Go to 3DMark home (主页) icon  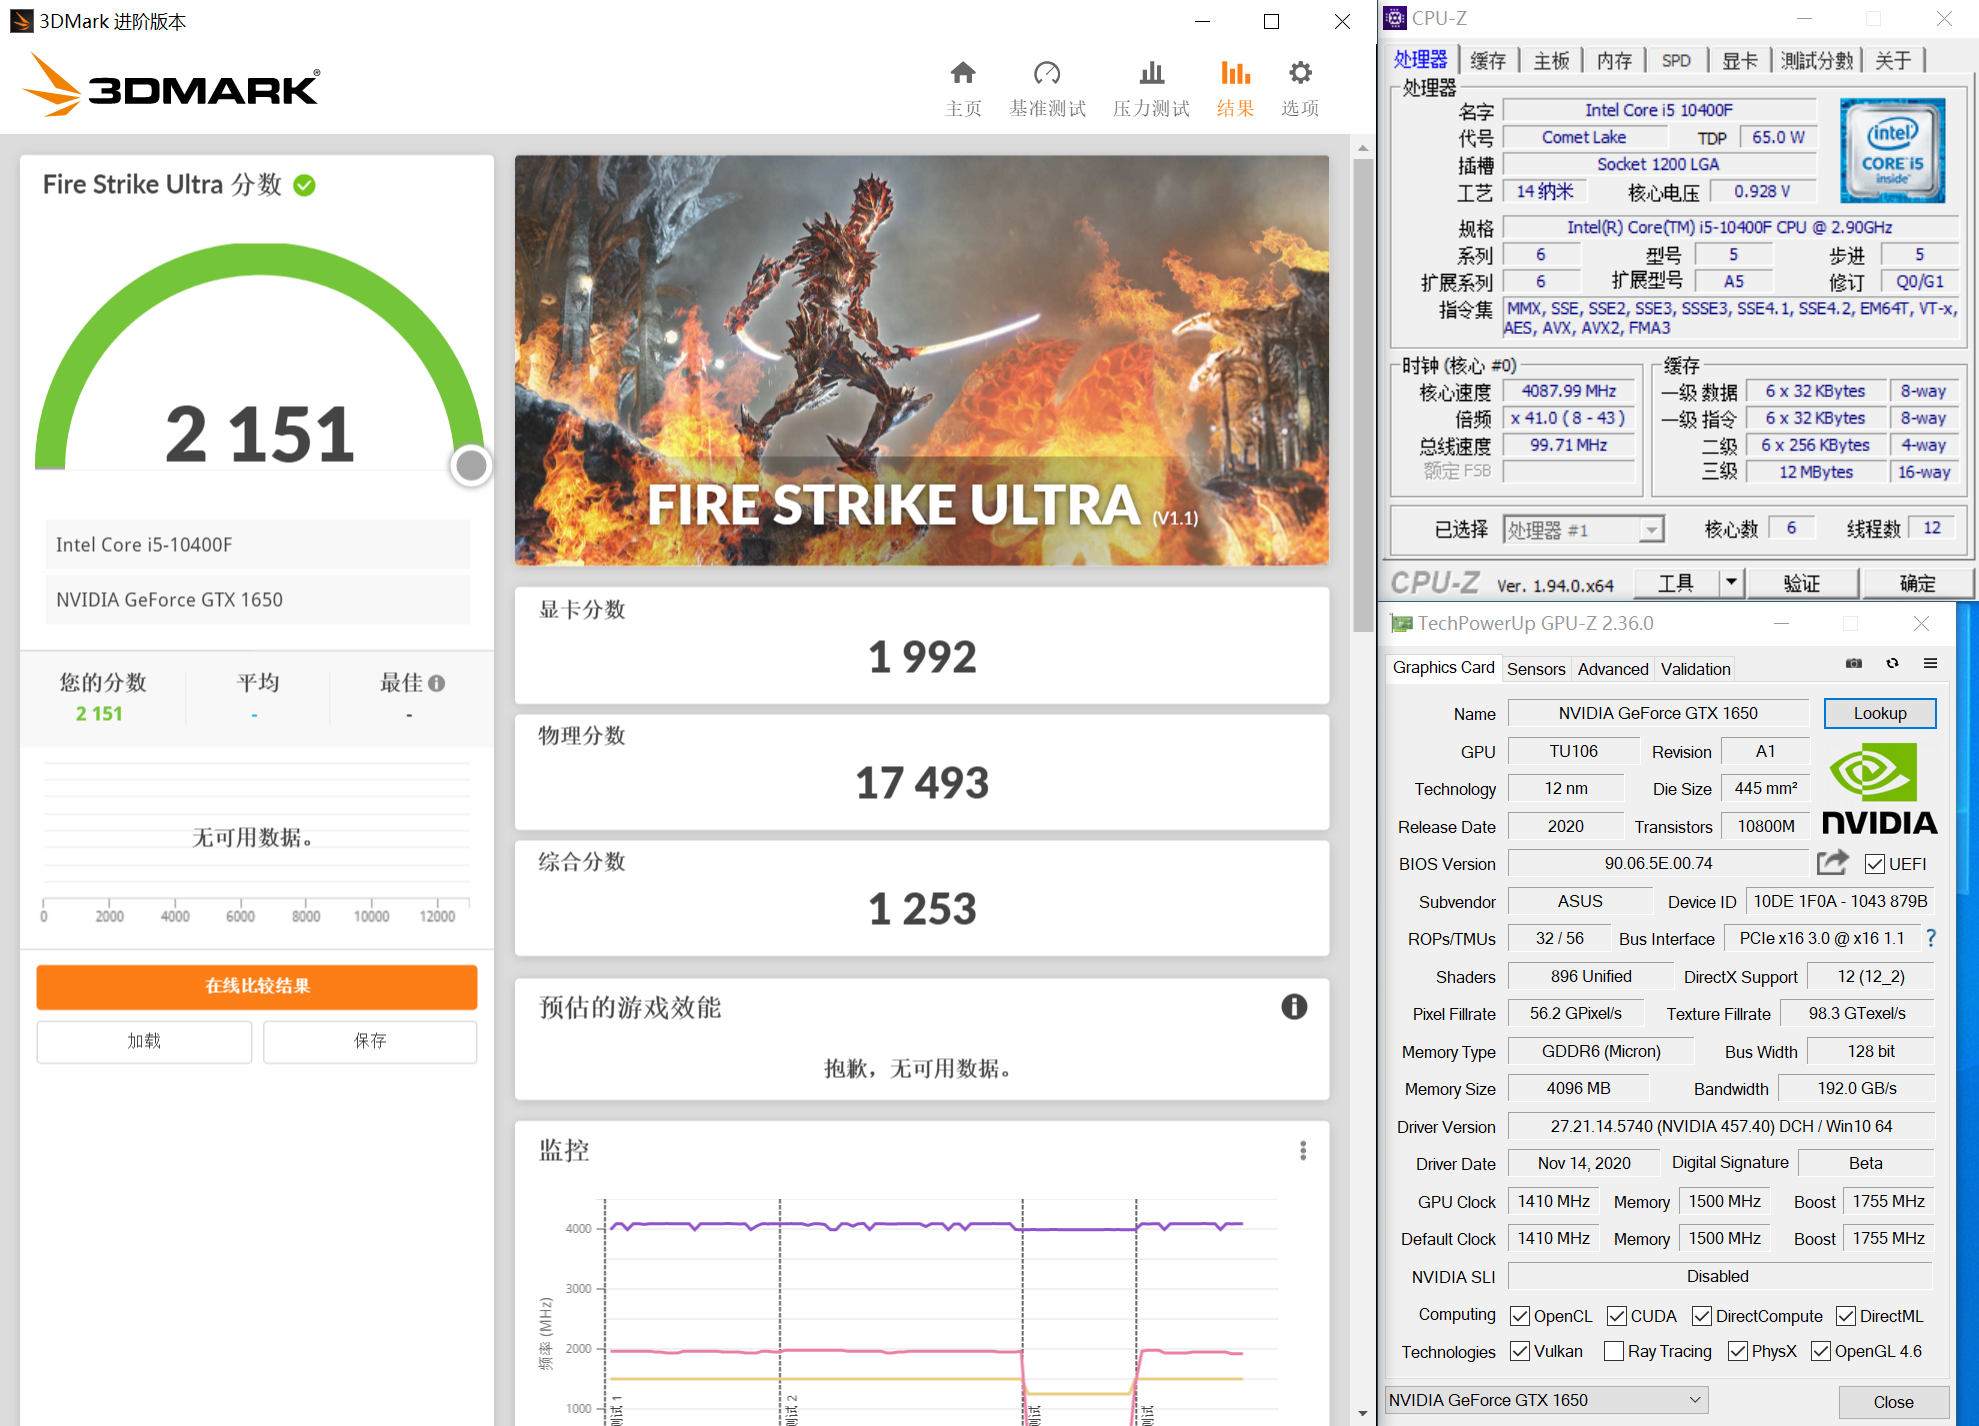pos(963,73)
